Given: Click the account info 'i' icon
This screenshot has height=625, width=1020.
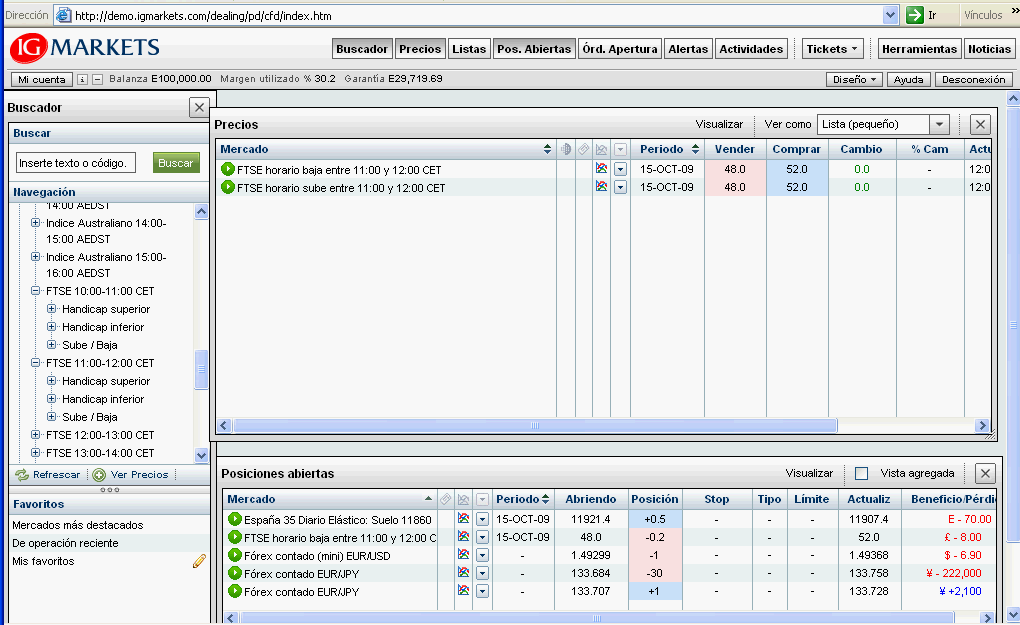Looking at the screenshot, I should click(x=82, y=79).
